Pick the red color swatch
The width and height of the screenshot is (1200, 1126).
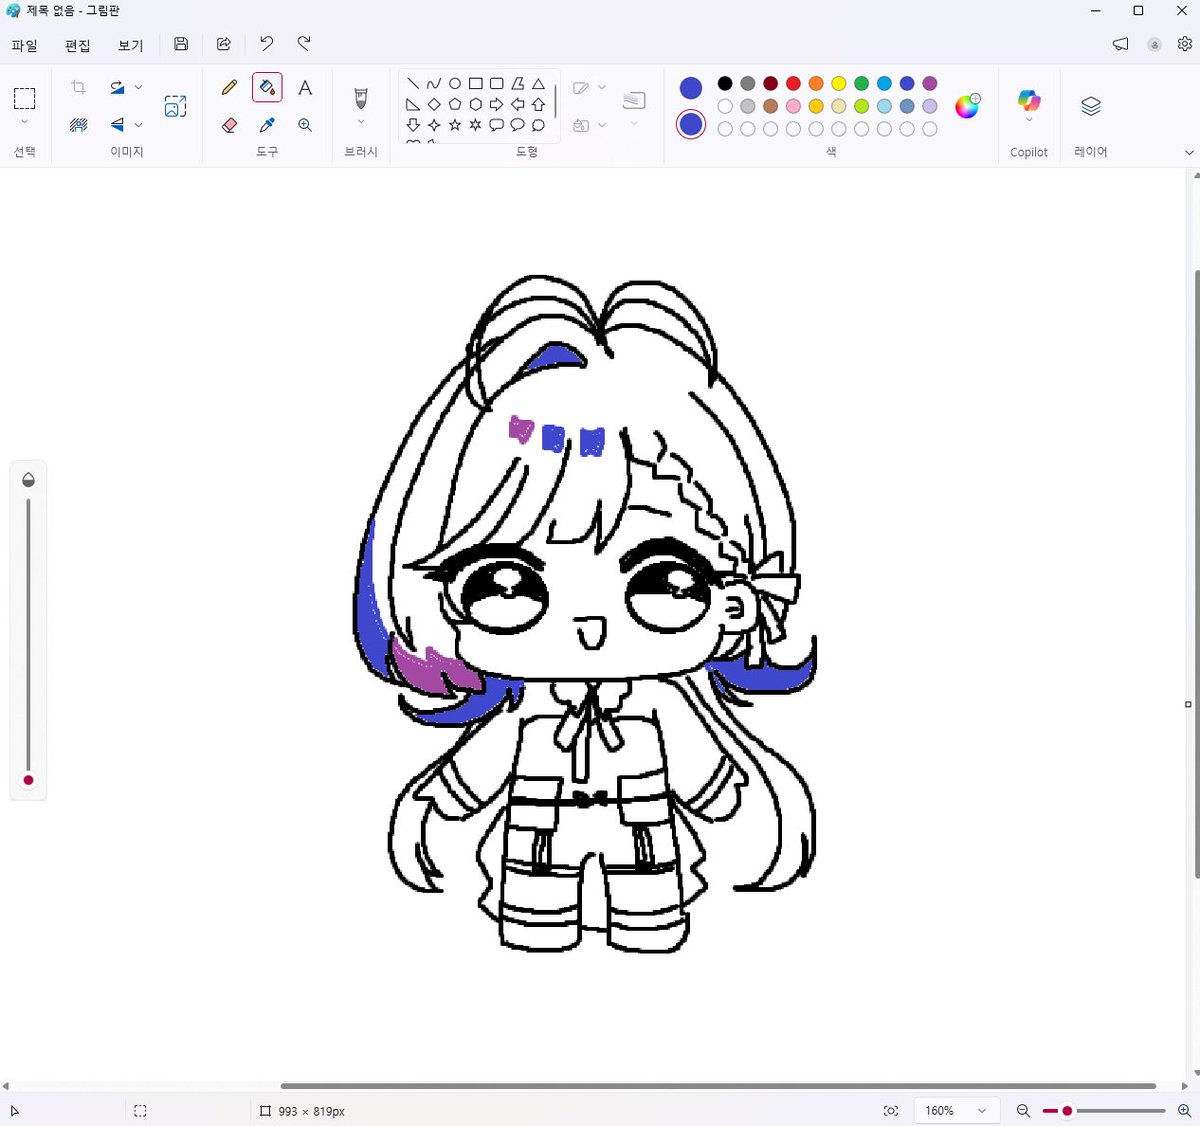(793, 83)
